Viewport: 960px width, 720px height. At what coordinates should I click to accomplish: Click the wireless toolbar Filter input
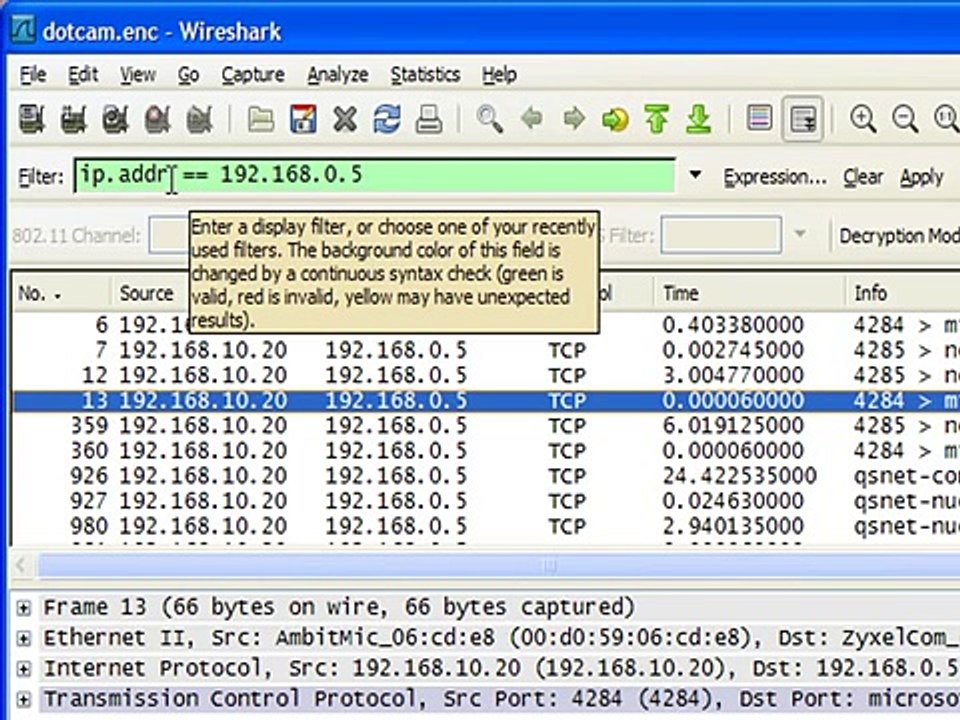pyautogui.click(x=721, y=234)
